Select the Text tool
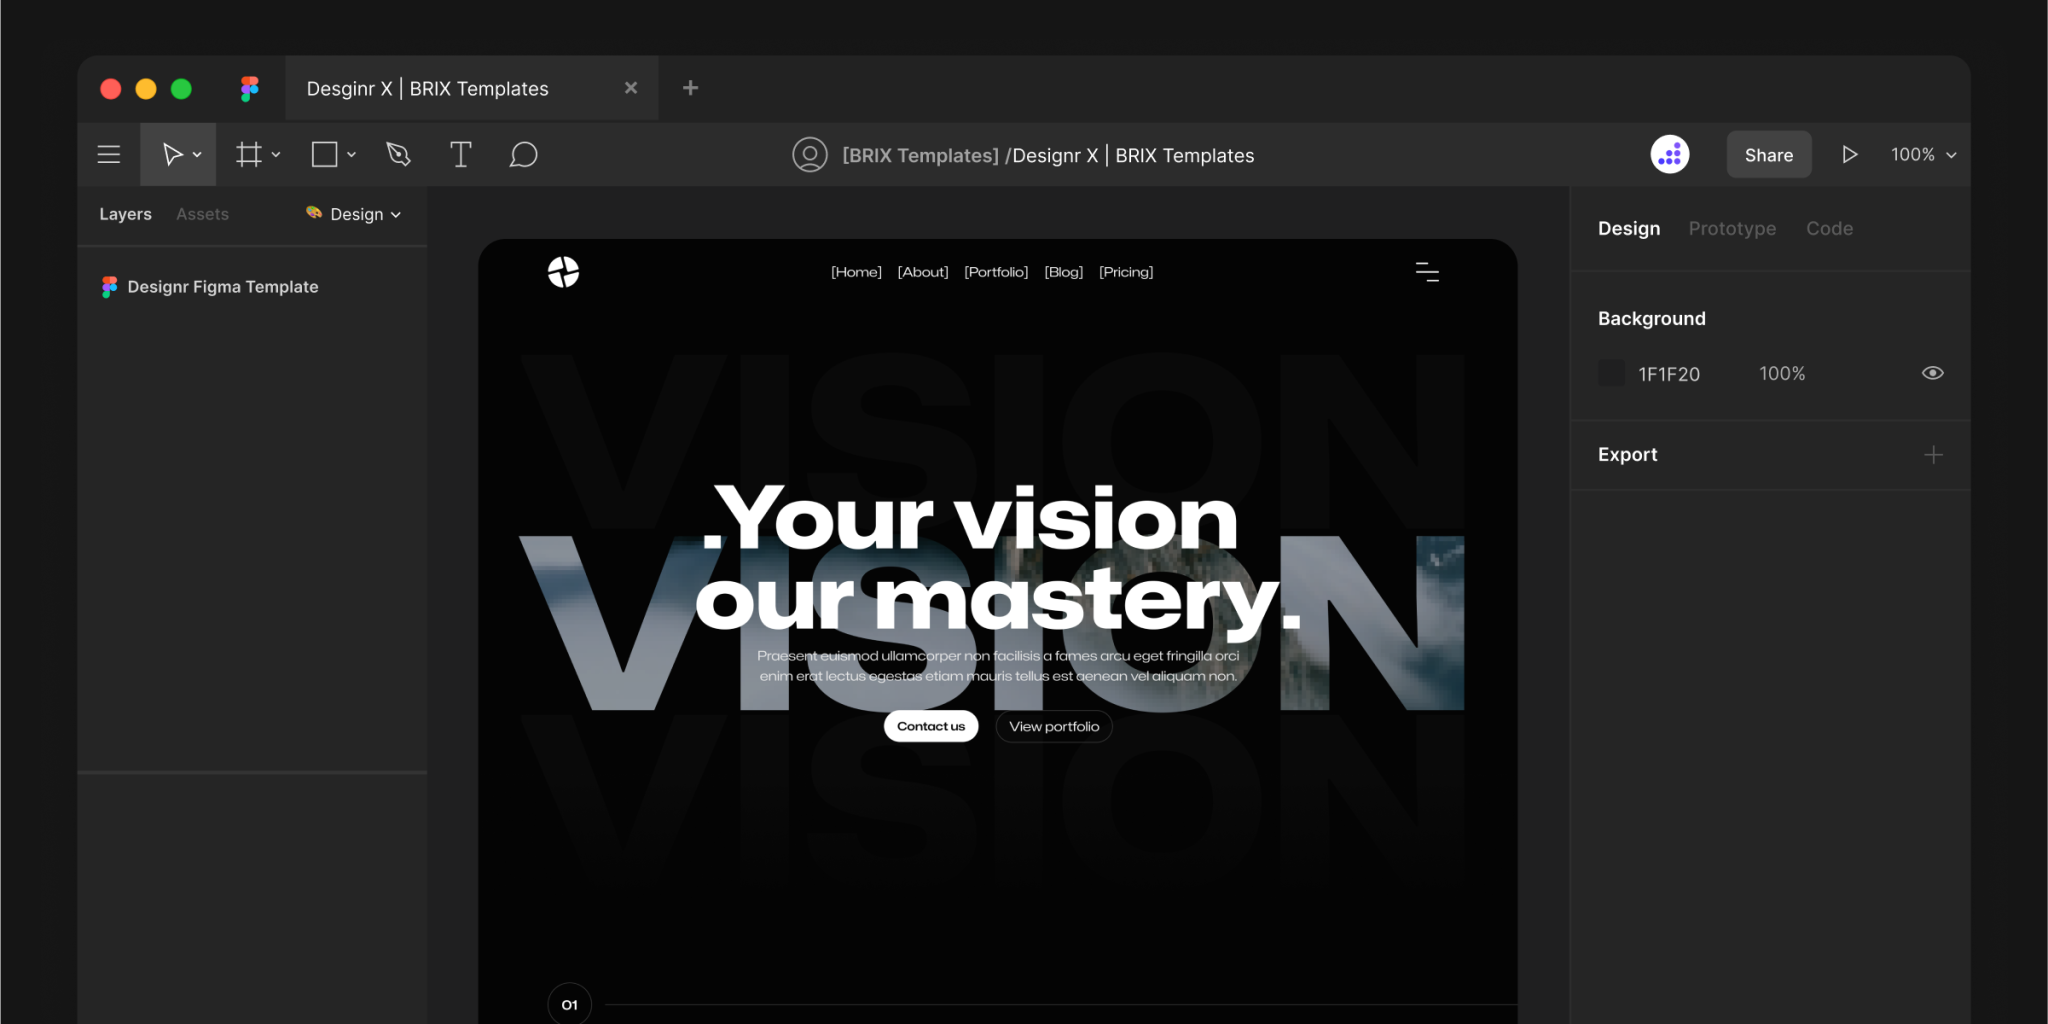Image resolution: width=2048 pixels, height=1024 pixels. (x=460, y=154)
